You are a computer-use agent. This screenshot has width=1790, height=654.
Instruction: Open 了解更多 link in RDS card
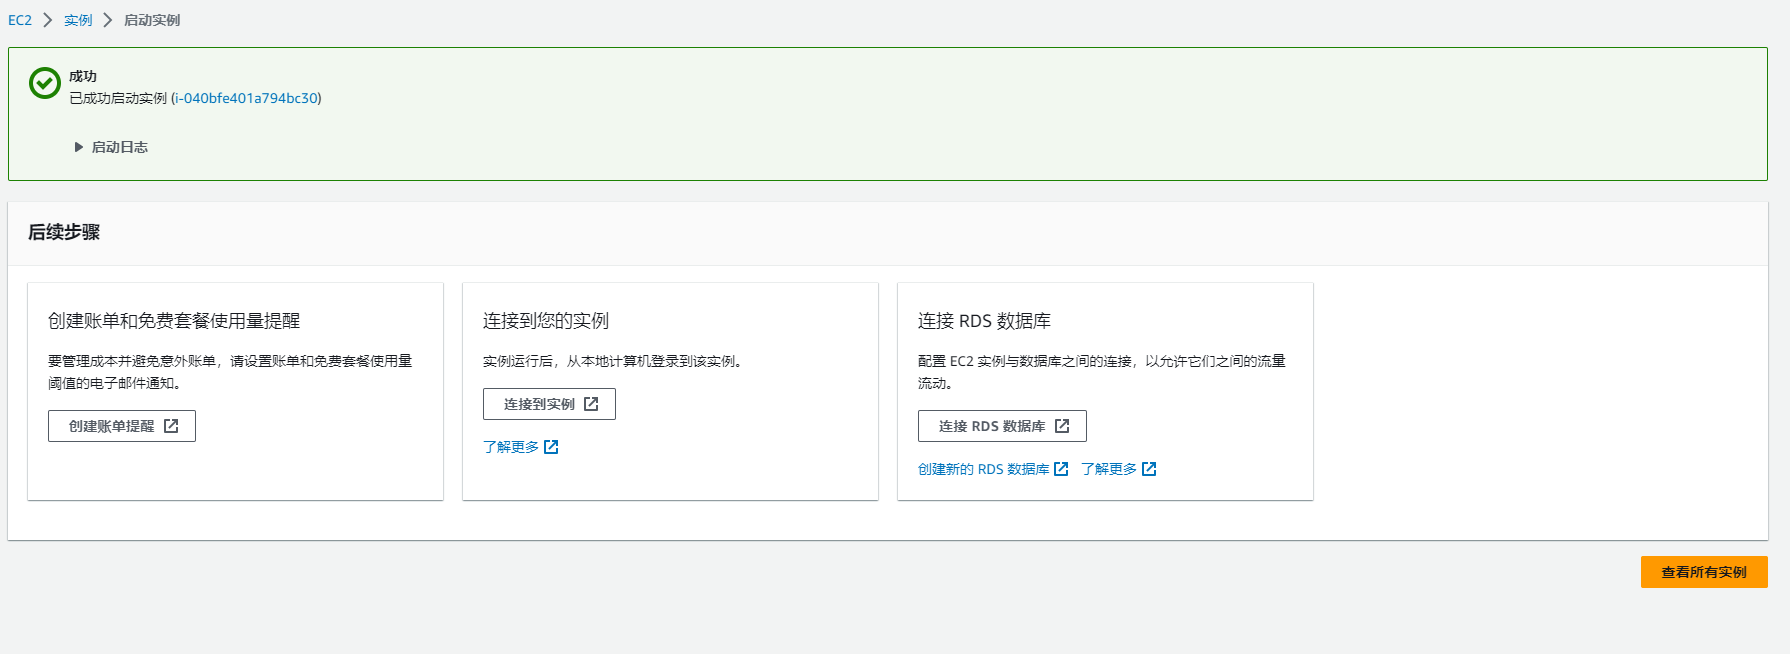pyautogui.click(x=1109, y=469)
